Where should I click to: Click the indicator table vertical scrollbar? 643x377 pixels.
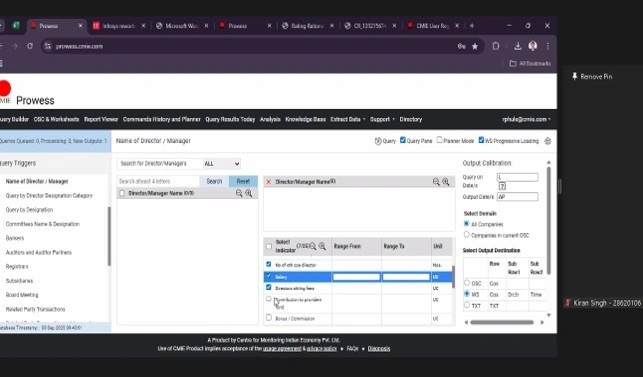[x=453, y=277]
